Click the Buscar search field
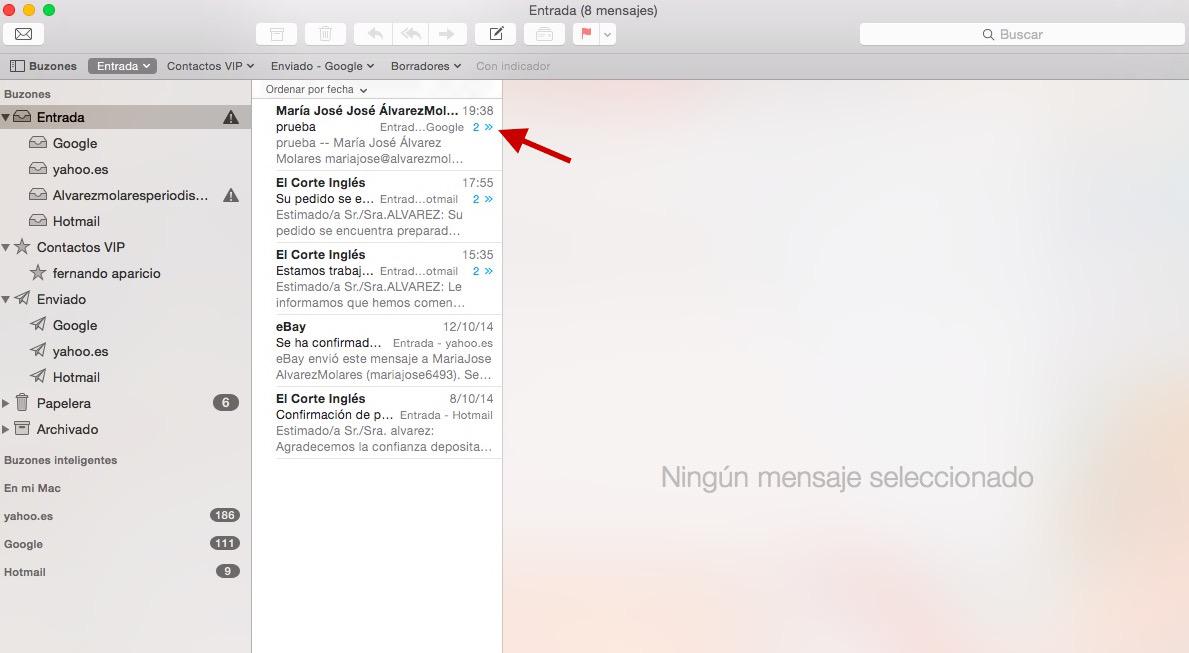The image size is (1189, 653). pyautogui.click(x=1020, y=34)
